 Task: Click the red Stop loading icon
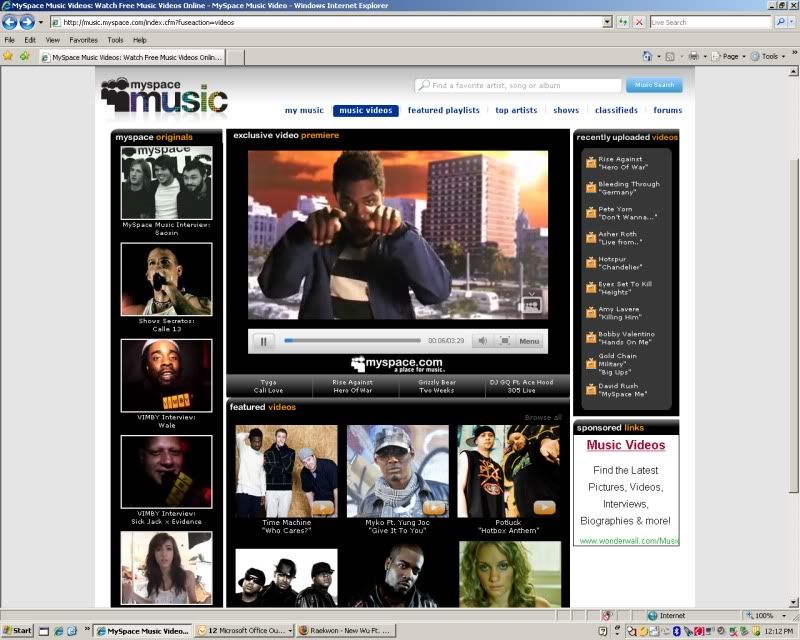pyautogui.click(x=639, y=22)
